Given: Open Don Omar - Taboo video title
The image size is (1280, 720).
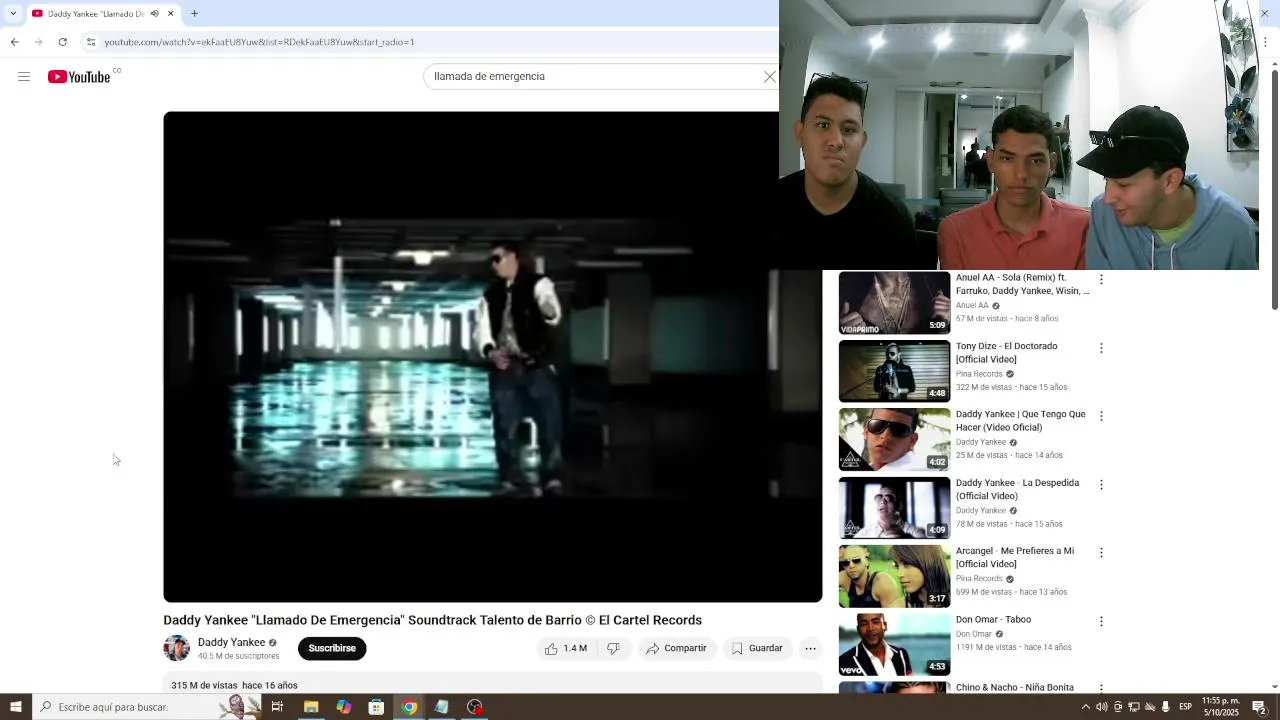Looking at the screenshot, I should pyautogui.click(x=993, y=620).
